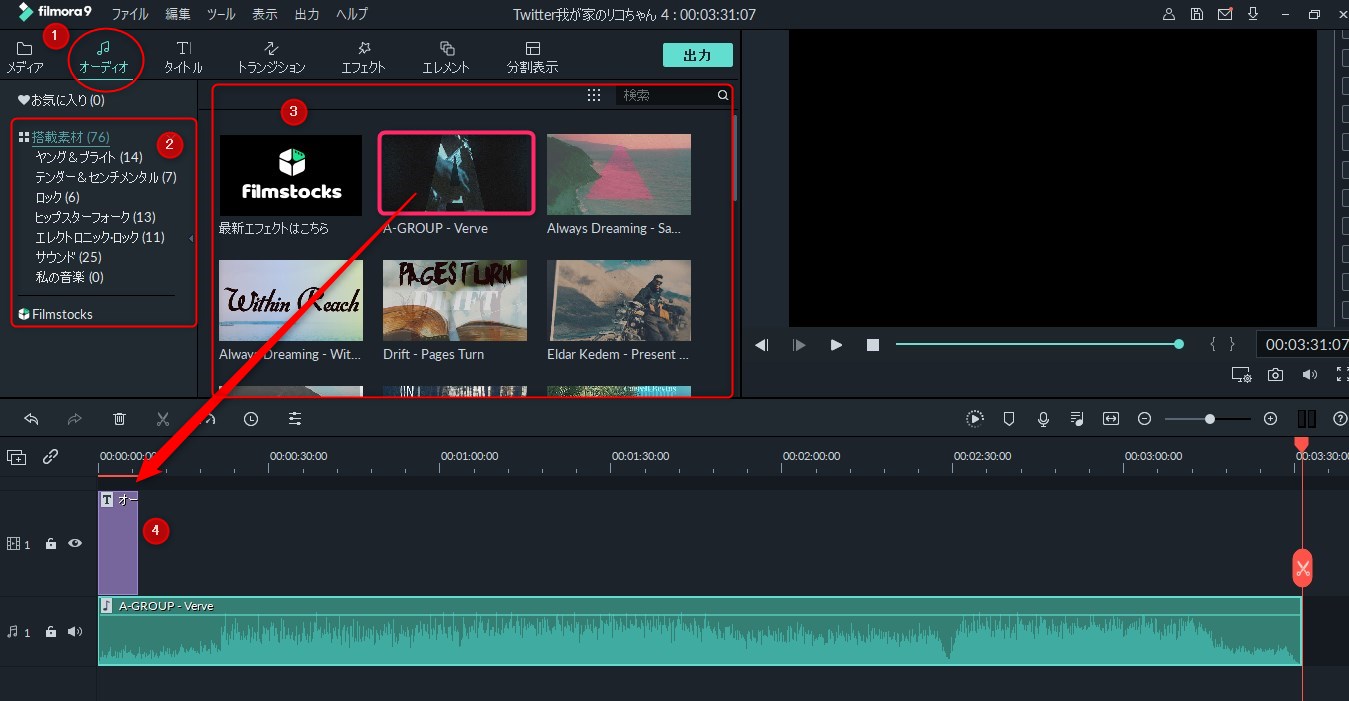1349x701 pixels.
Task: Stop the preview playback
Action: (873, 345)
